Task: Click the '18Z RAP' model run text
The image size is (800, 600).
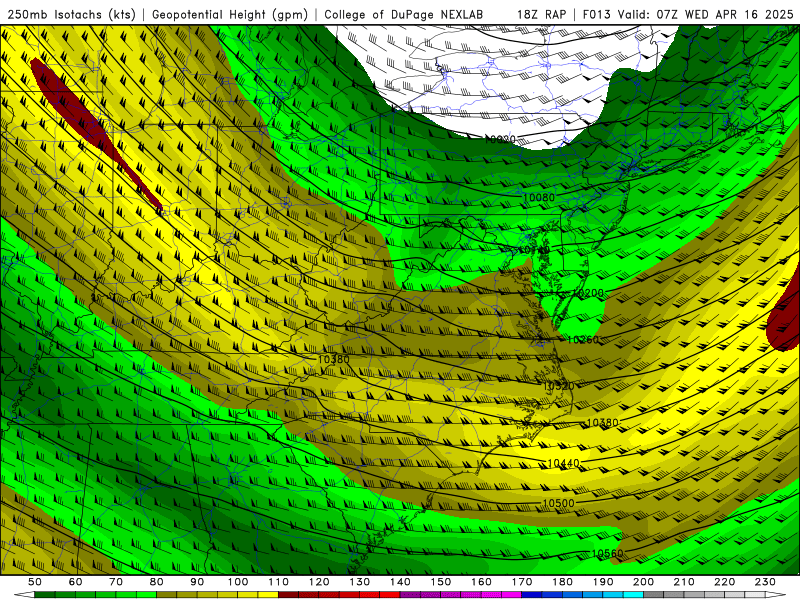Action: (x=542, y=14)
